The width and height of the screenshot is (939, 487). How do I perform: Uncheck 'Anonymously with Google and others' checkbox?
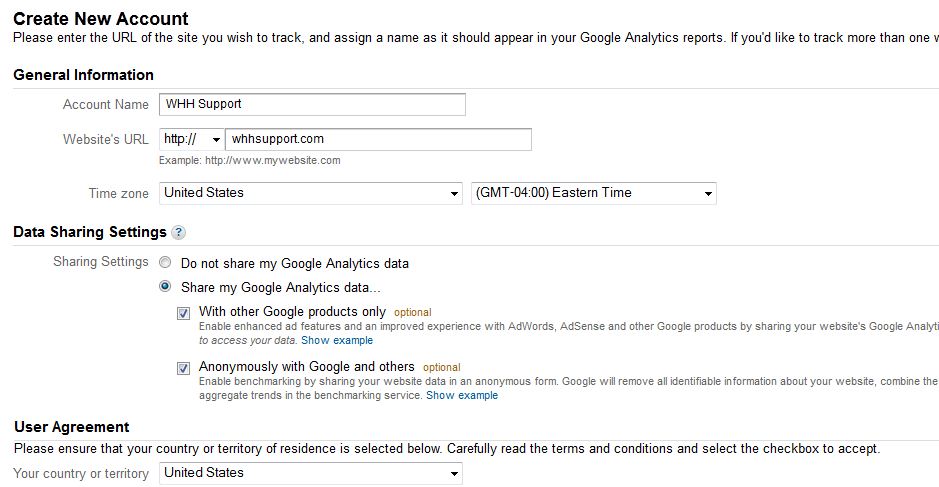tap(183, 368)
